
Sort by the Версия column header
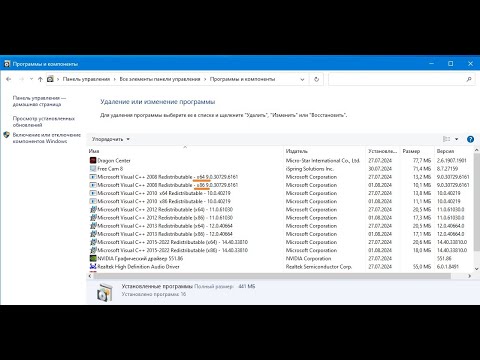(x=454, y=151)
